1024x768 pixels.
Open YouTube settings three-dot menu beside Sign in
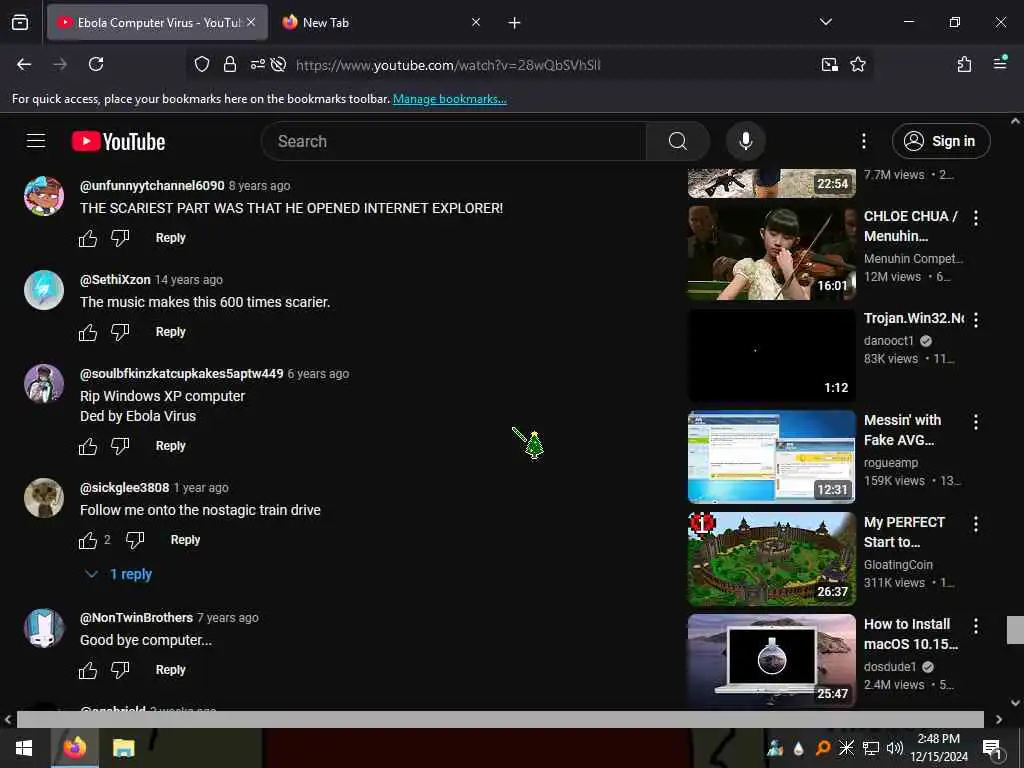[x=863, y=141]
